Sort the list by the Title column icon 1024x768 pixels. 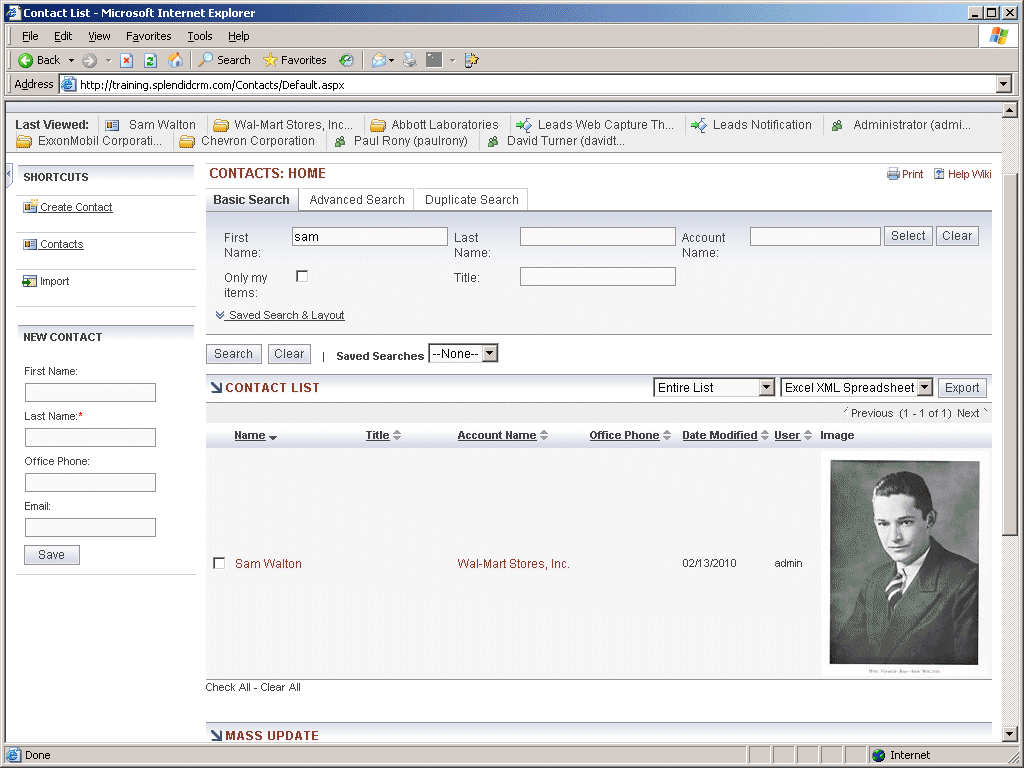pos(397,435)
